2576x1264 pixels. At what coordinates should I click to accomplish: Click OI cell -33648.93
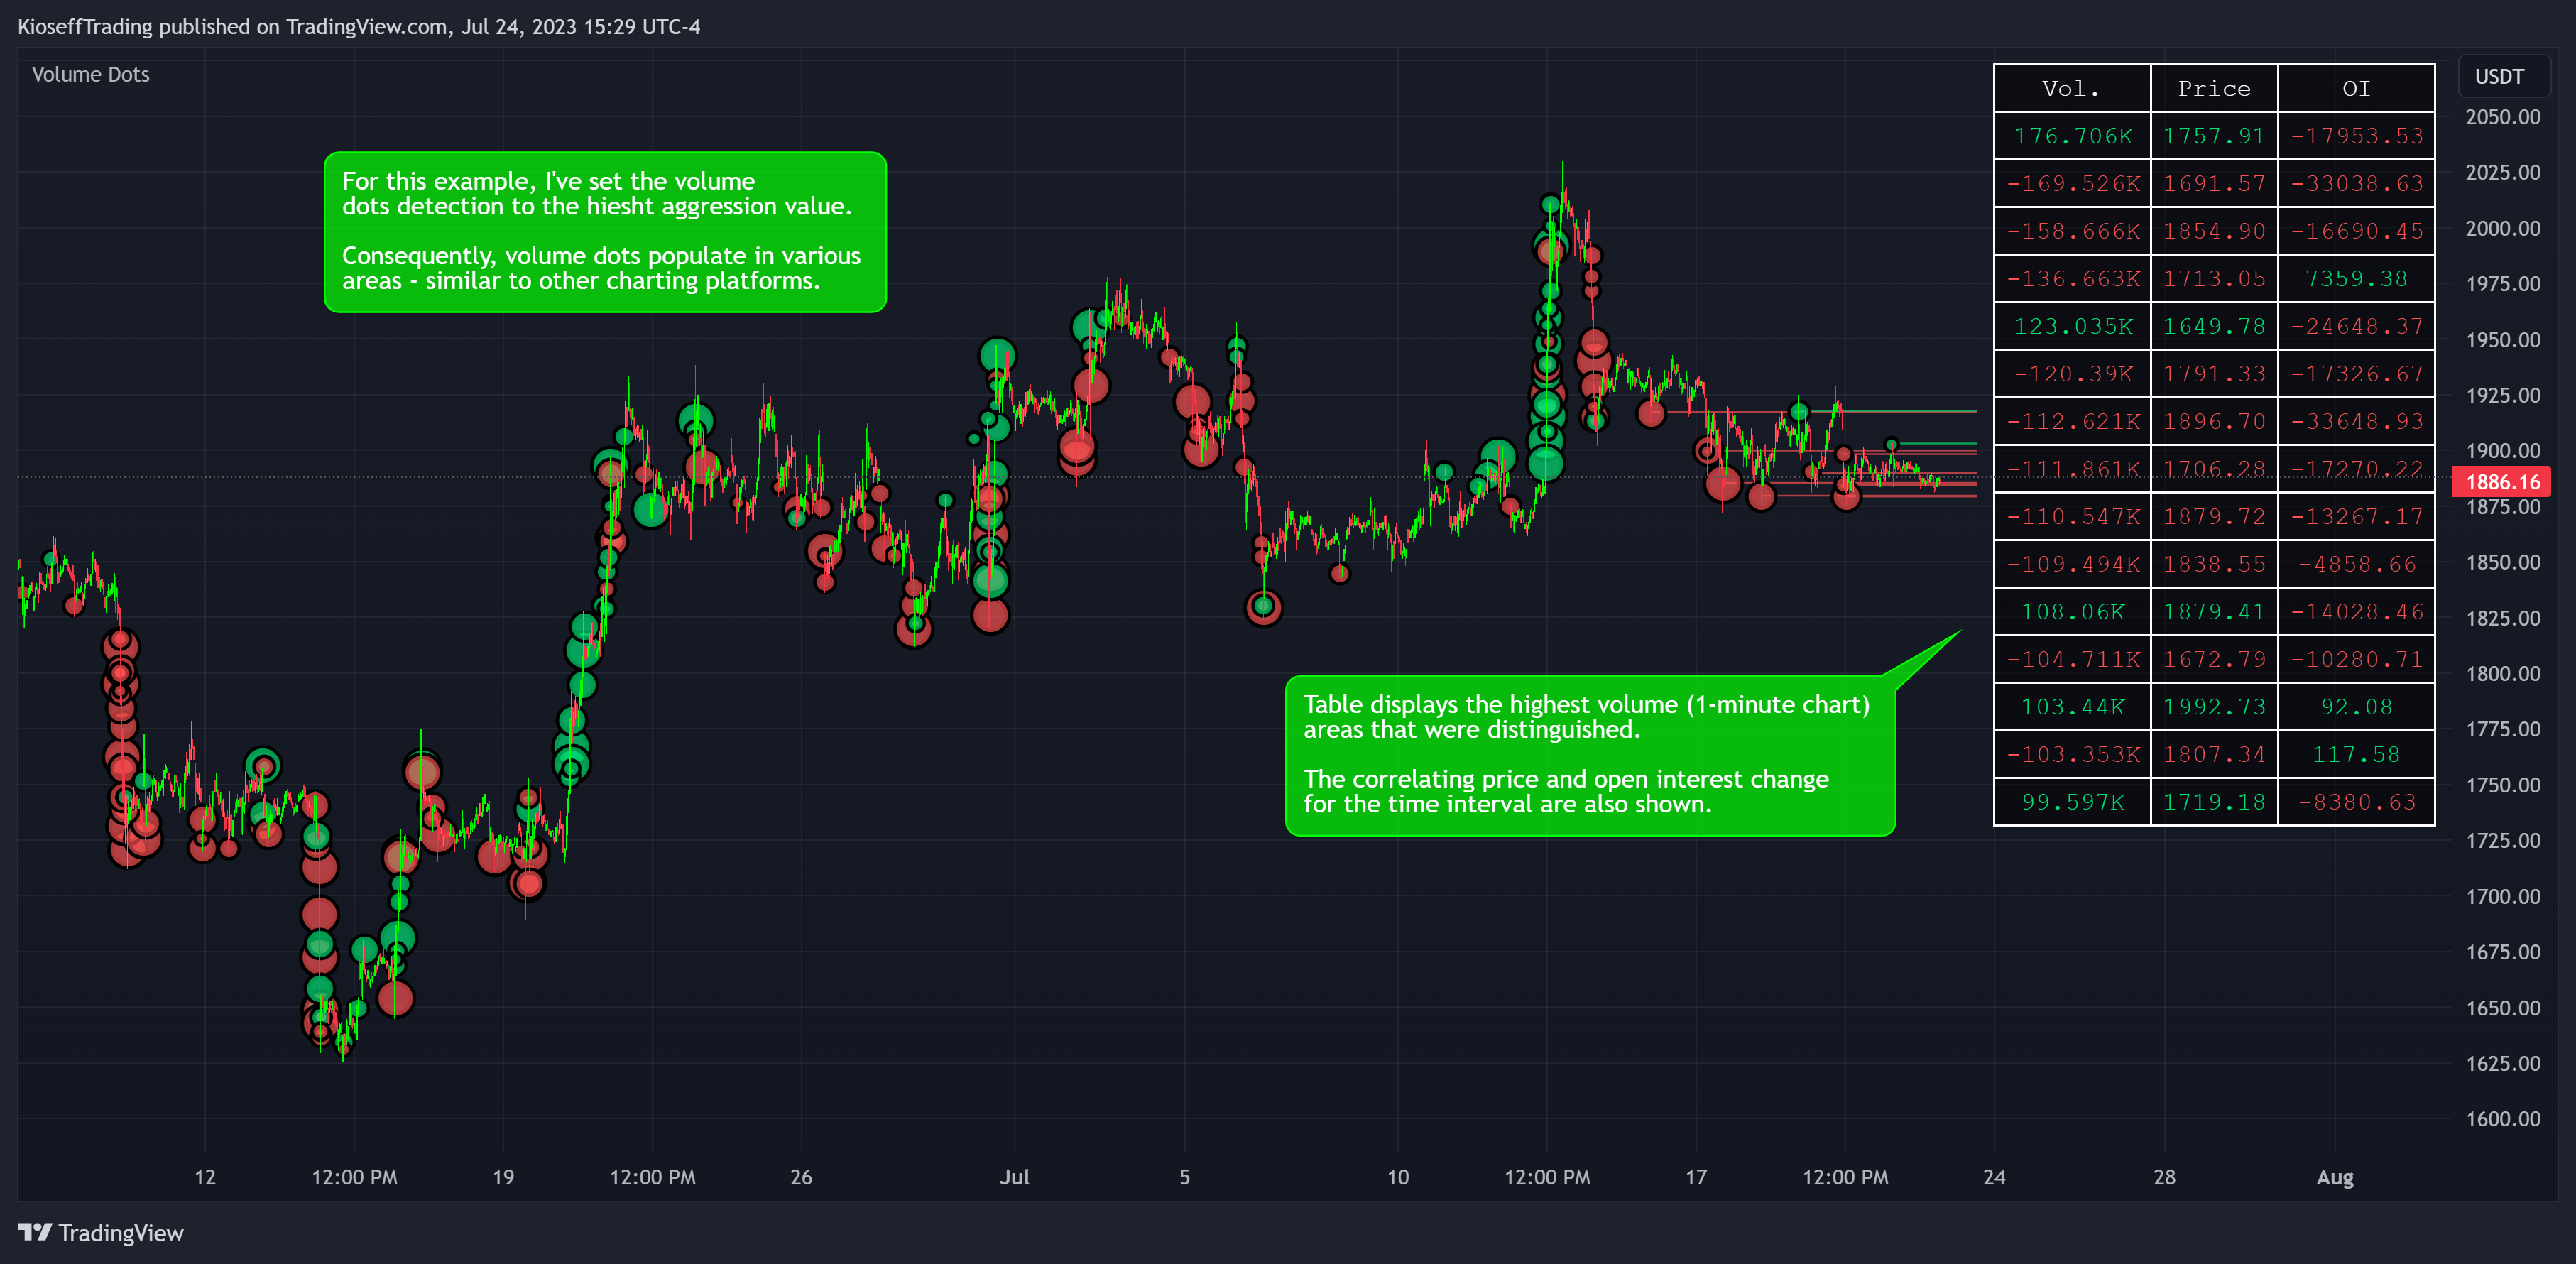point(2356,421)
